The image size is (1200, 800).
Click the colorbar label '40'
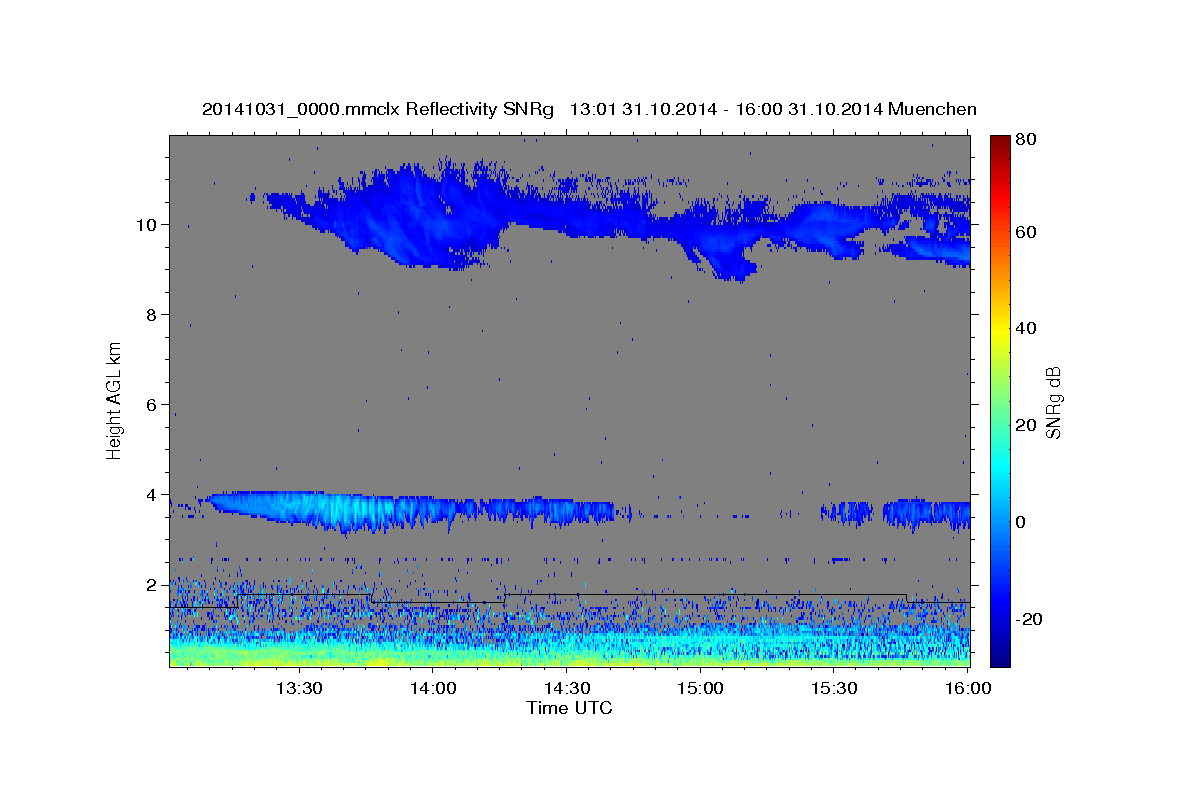click(x=1026, y=328)
